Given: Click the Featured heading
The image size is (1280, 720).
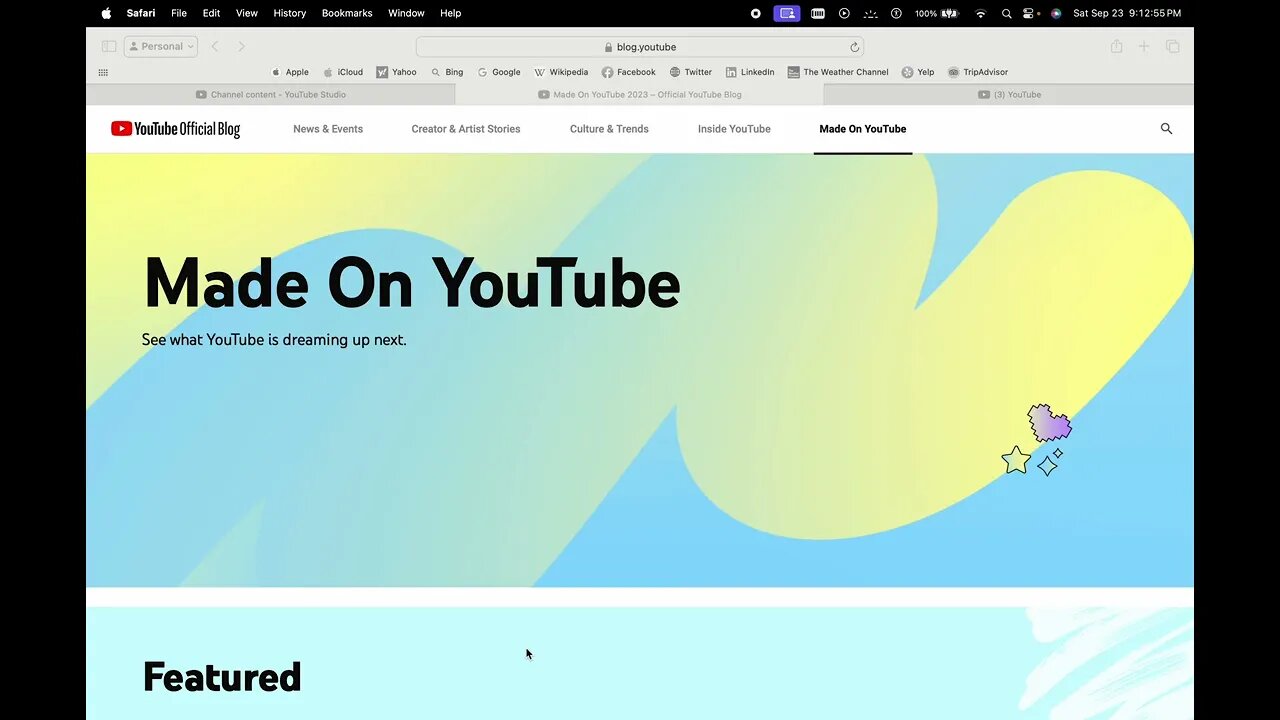Looking at the screenshot, I should click(x=222, y=677).
